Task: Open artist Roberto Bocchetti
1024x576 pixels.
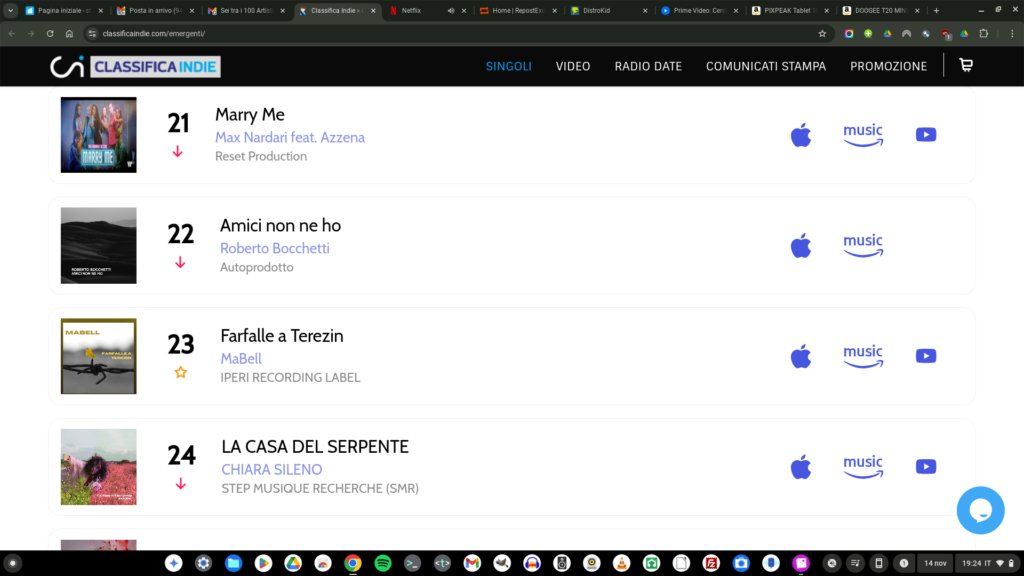Action: (274, 248)
